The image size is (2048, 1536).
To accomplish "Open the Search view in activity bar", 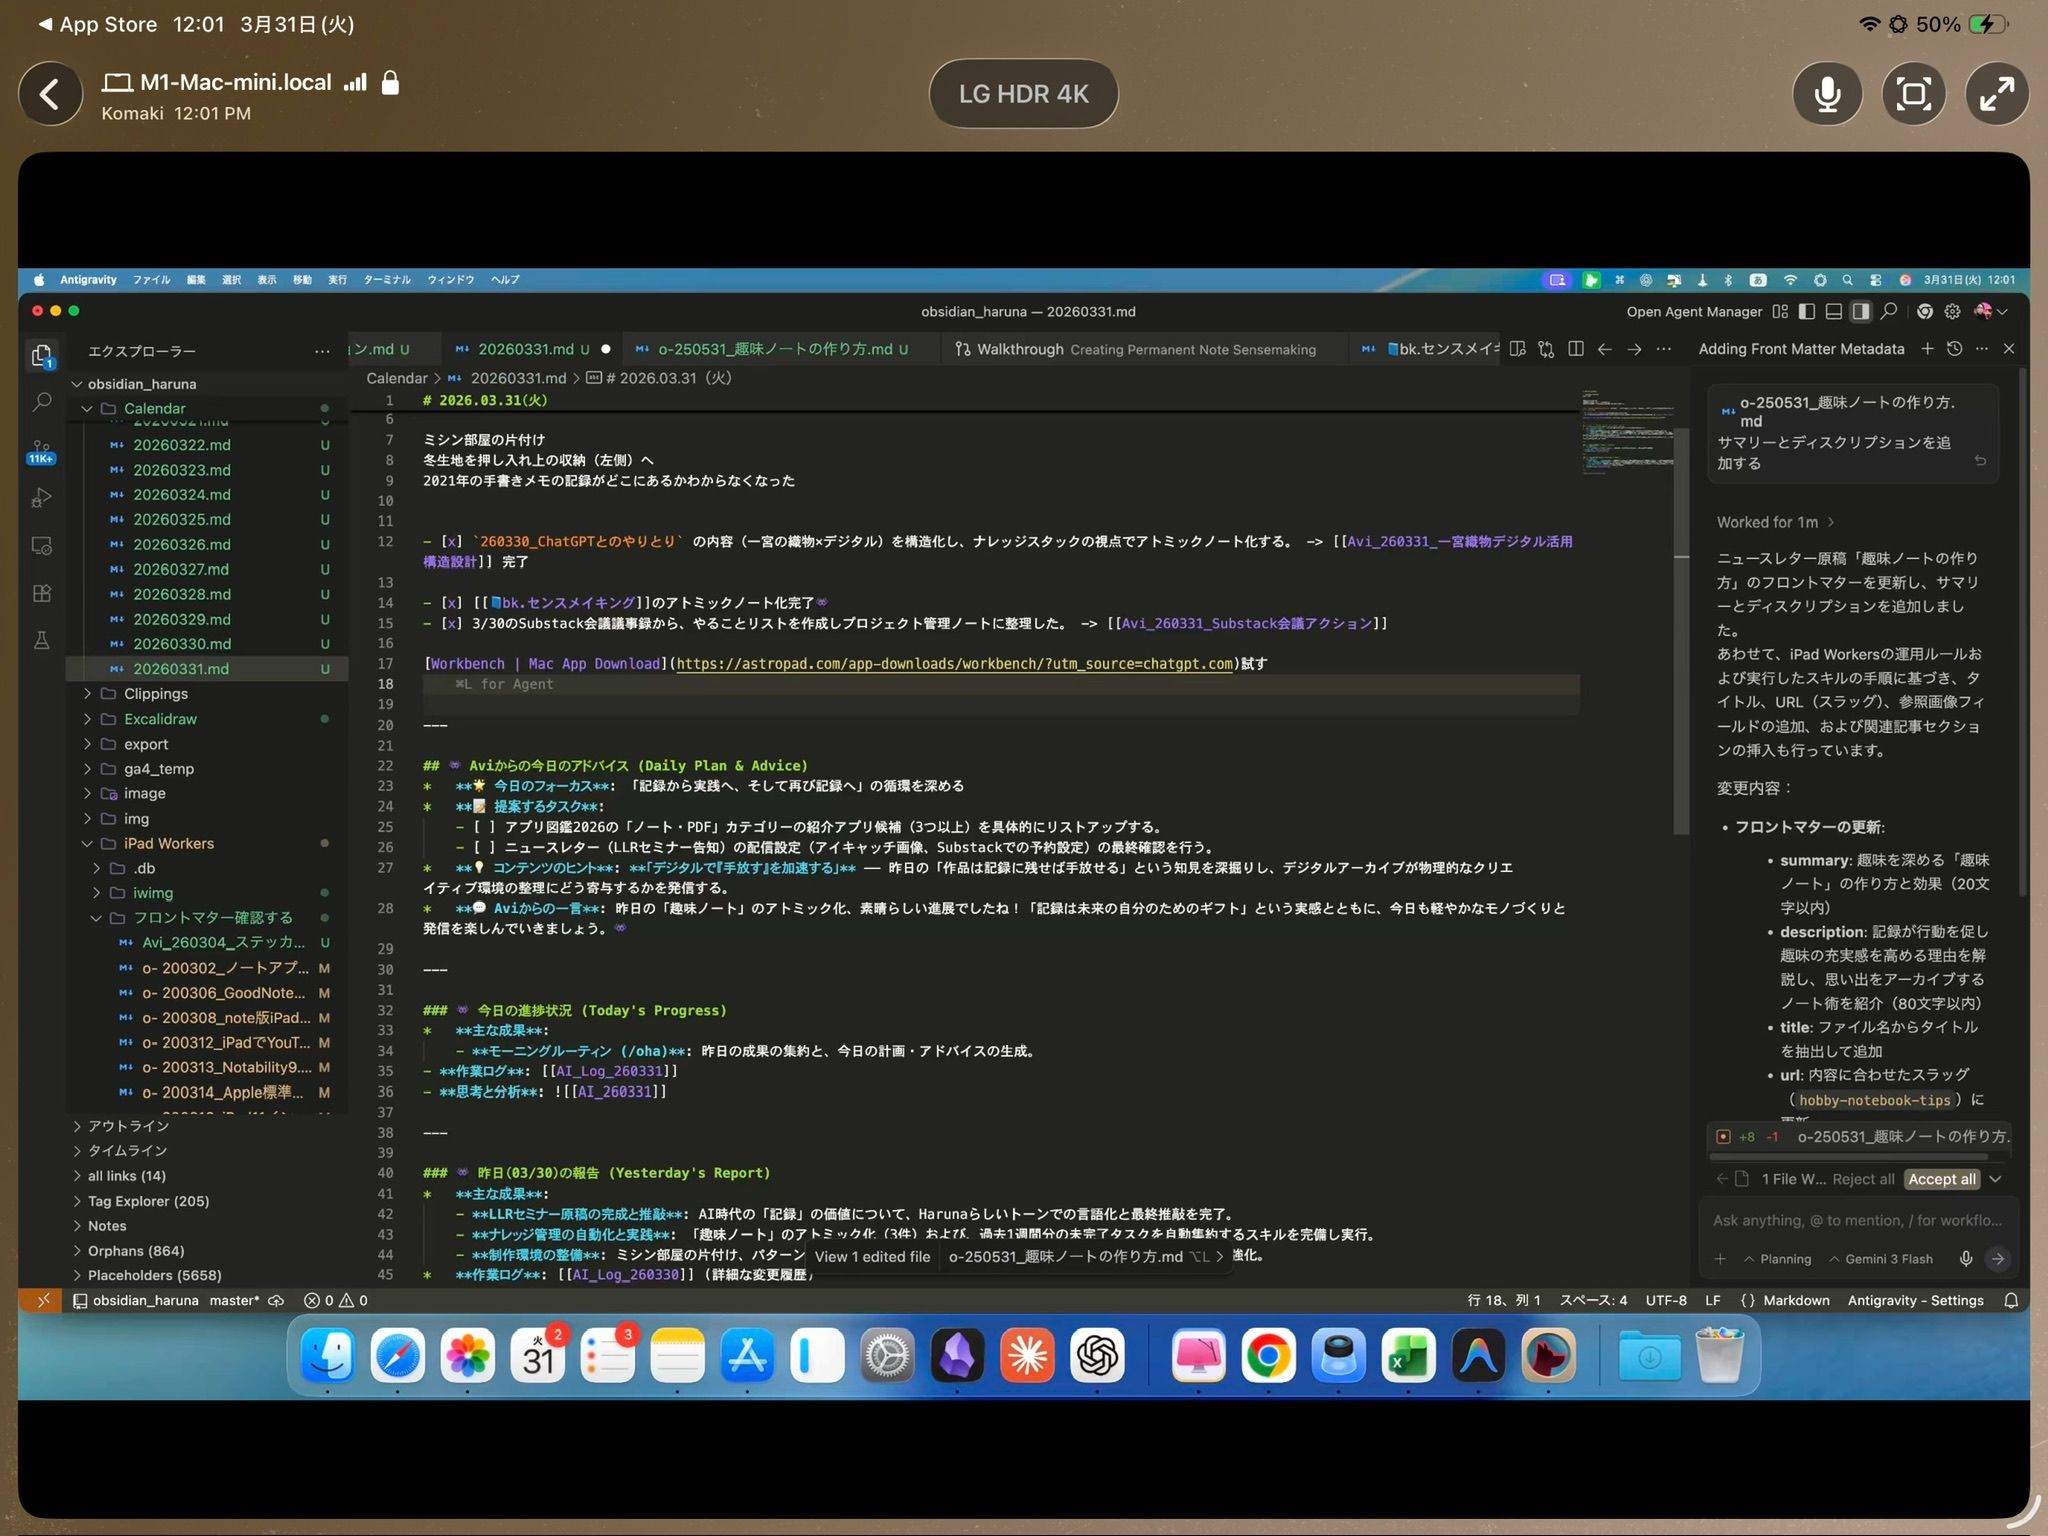I will tap(42, 402).
